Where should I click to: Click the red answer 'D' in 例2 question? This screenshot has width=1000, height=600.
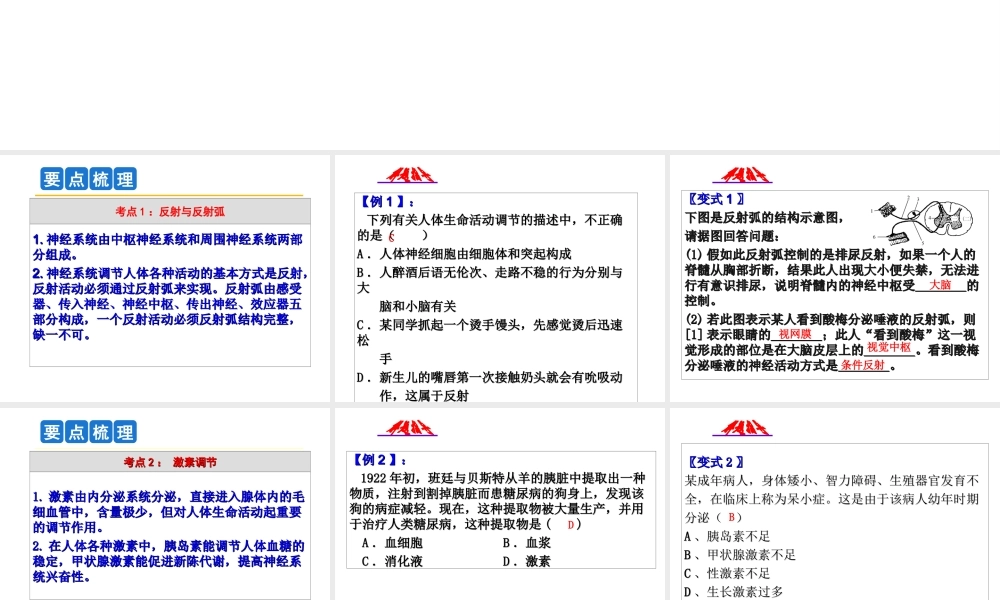[571, 524]
